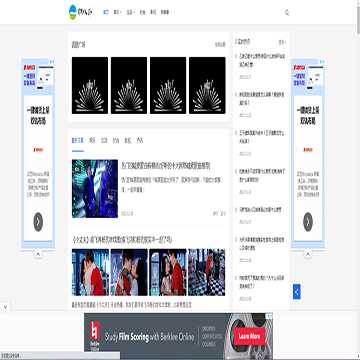Click Learn More in the Berklee ad
The image size is (360, 360).
click(250, 336)
